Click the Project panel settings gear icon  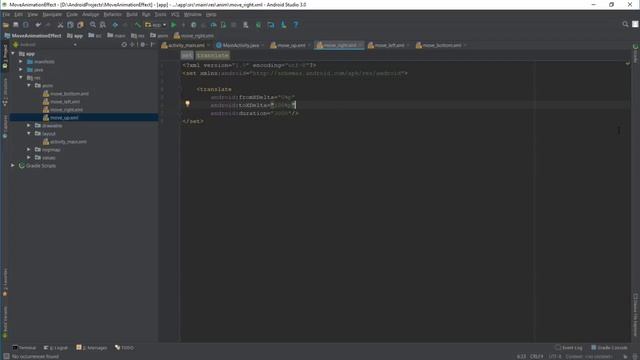pyautogui.click(x=142, y=44)
